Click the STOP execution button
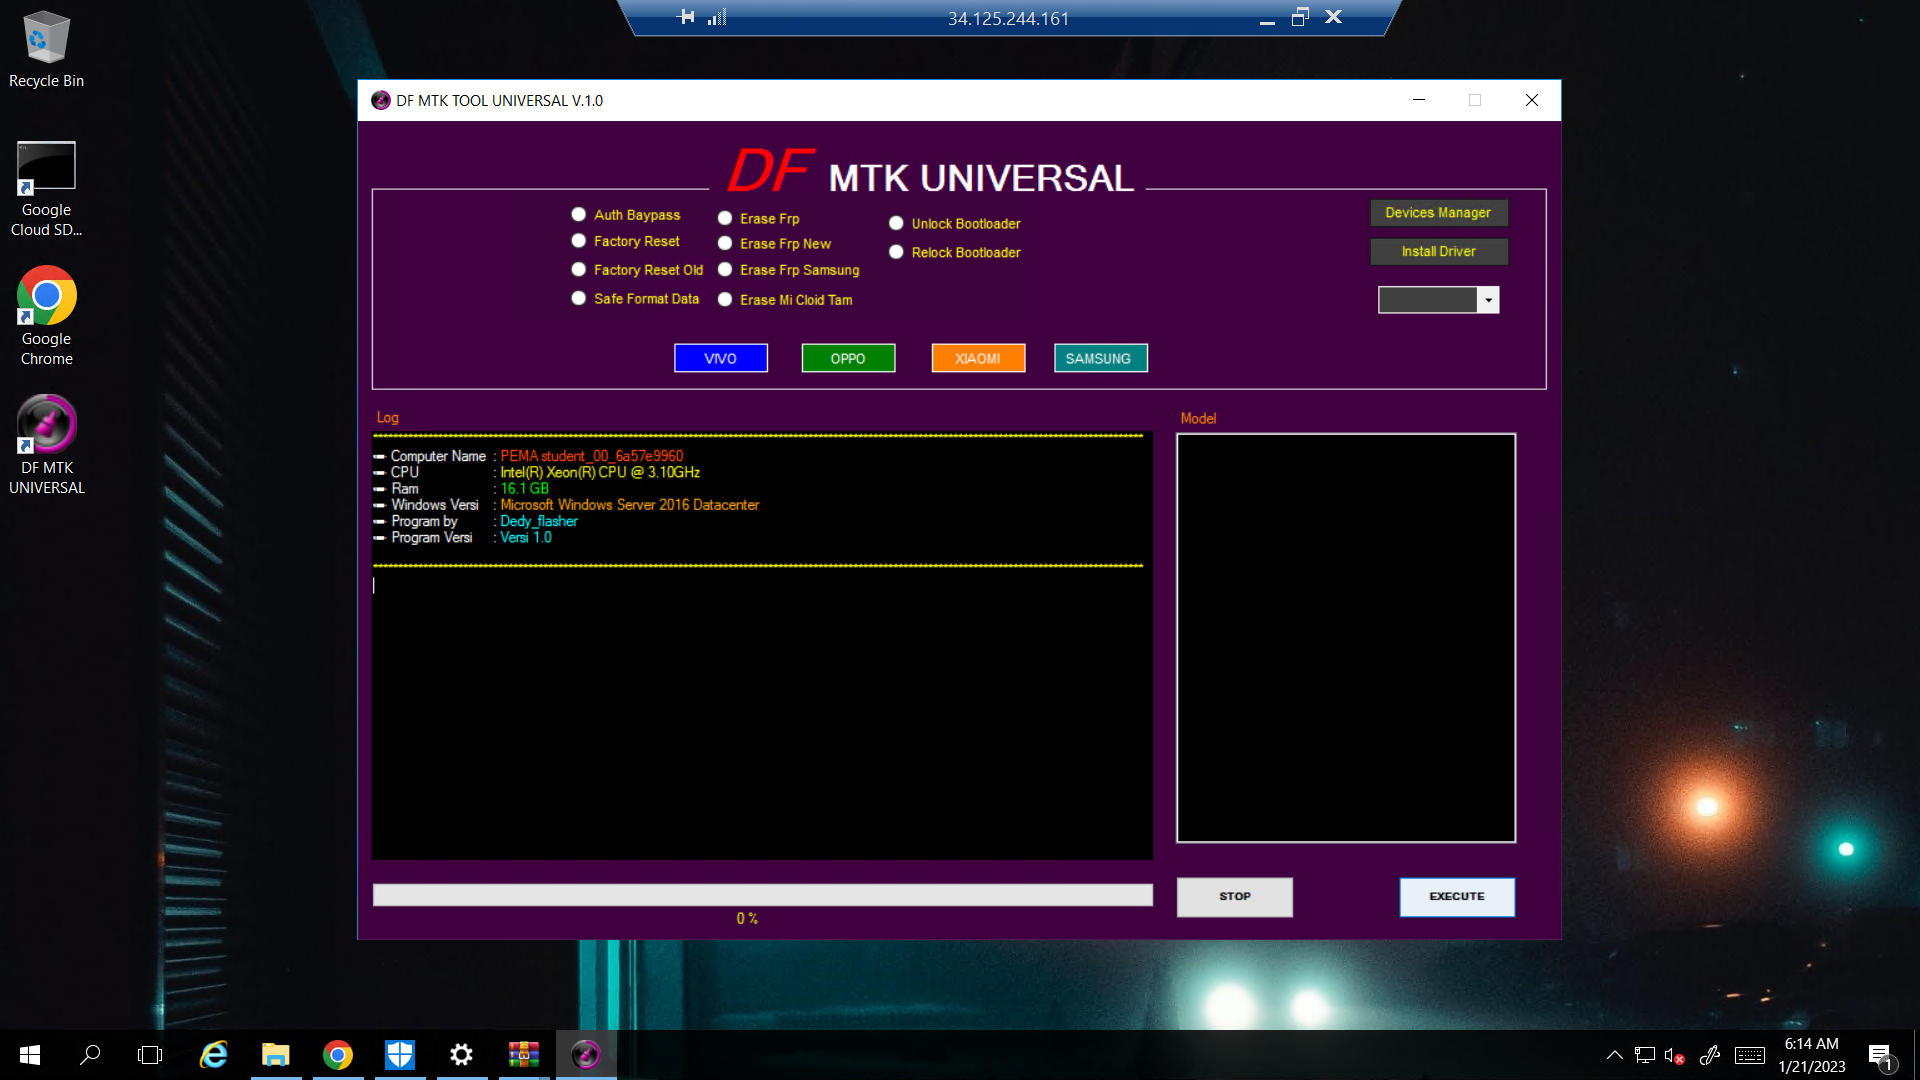The width and height of the screenshot is (1920, 1080). pyautogui.click(x=1234, y=897)
